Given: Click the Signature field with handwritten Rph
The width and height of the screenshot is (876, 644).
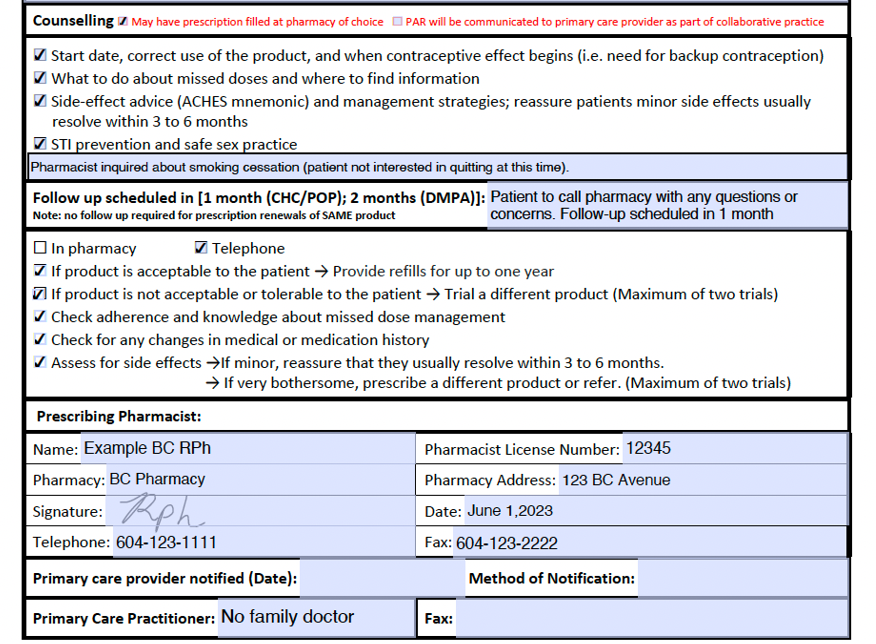Looking at the screenshot, I should click(260, 511).
